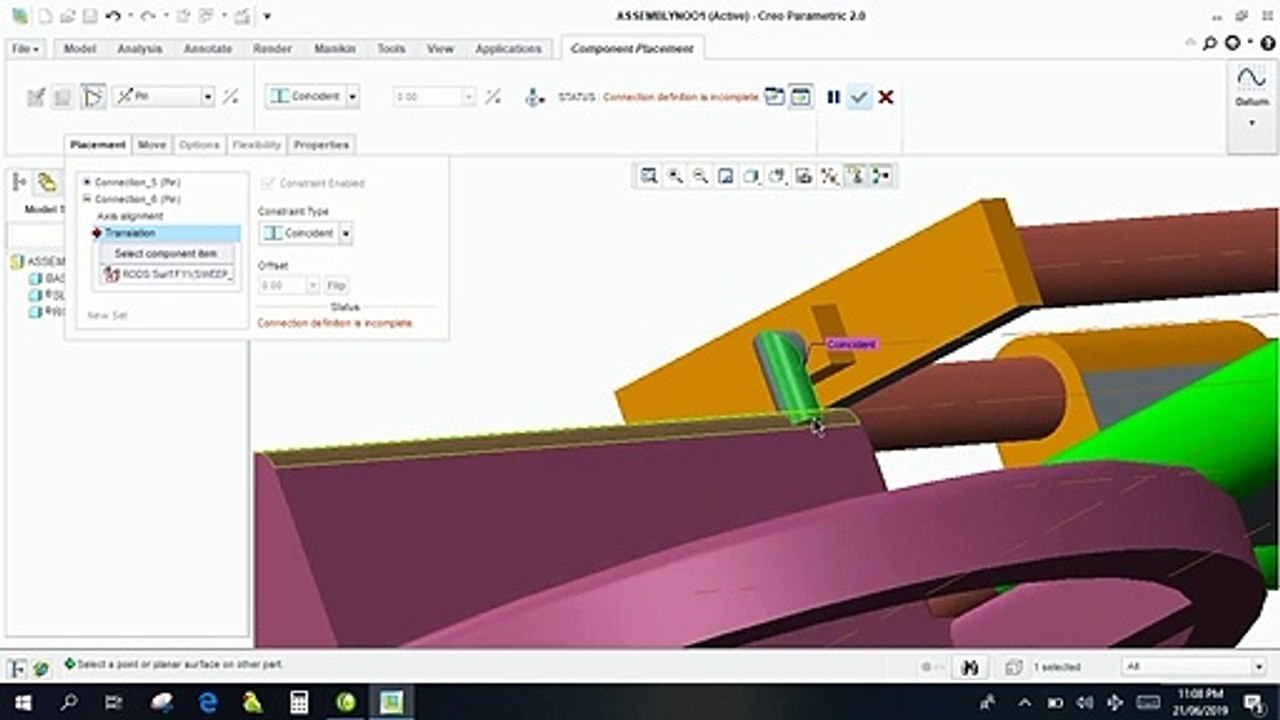
Task: Open the Properties panel tab
Action: (x=321, y=145)
